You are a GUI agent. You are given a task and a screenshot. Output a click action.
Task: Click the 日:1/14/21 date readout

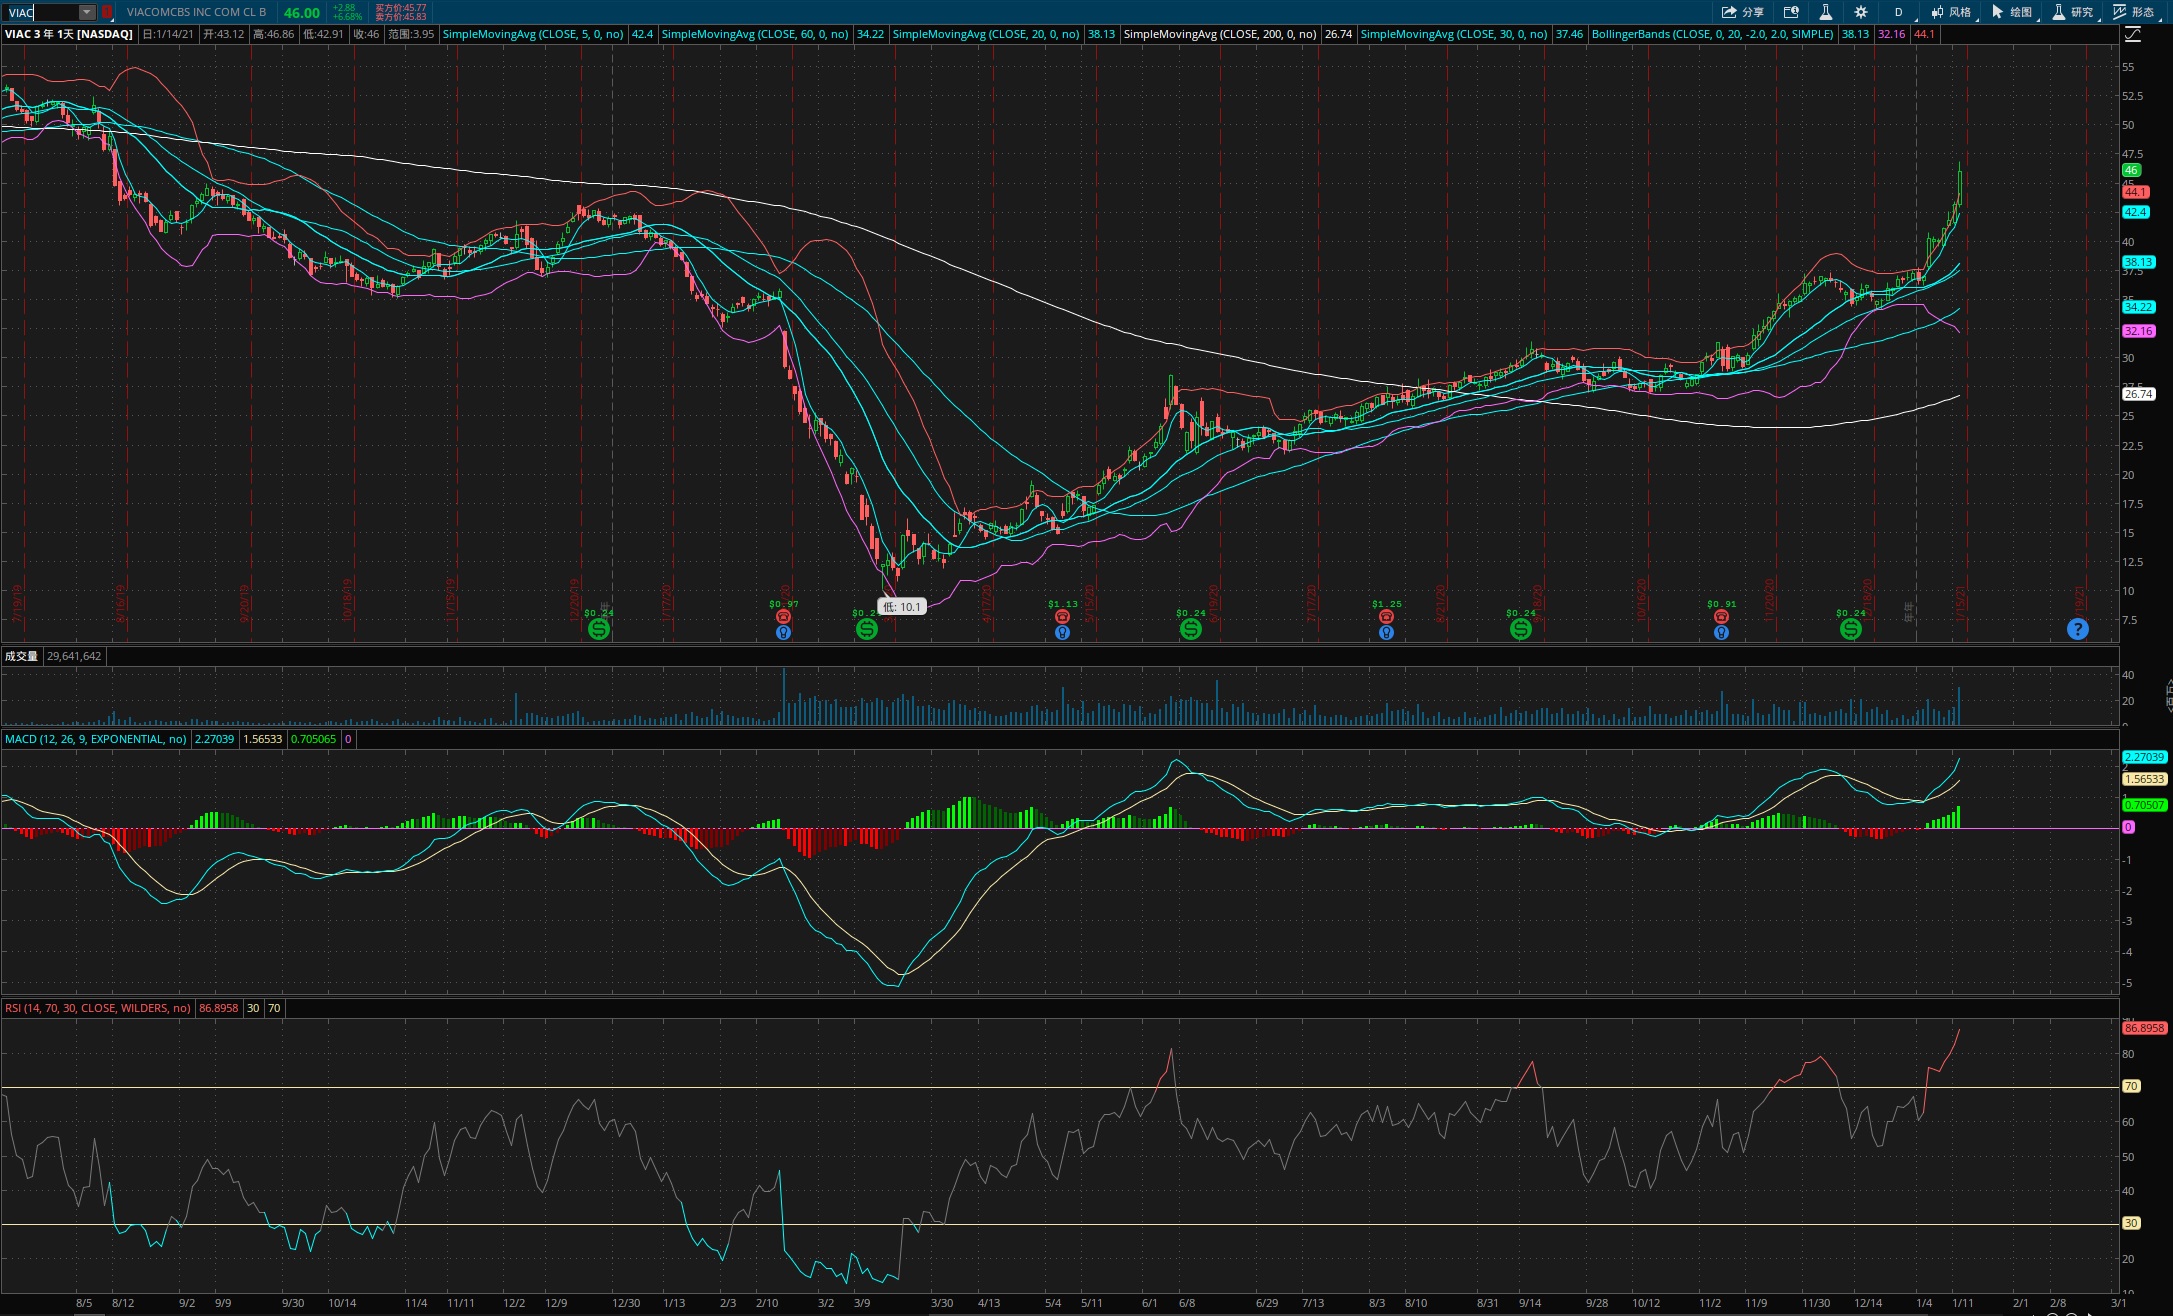pyautogui.click(x=168, y=34)
